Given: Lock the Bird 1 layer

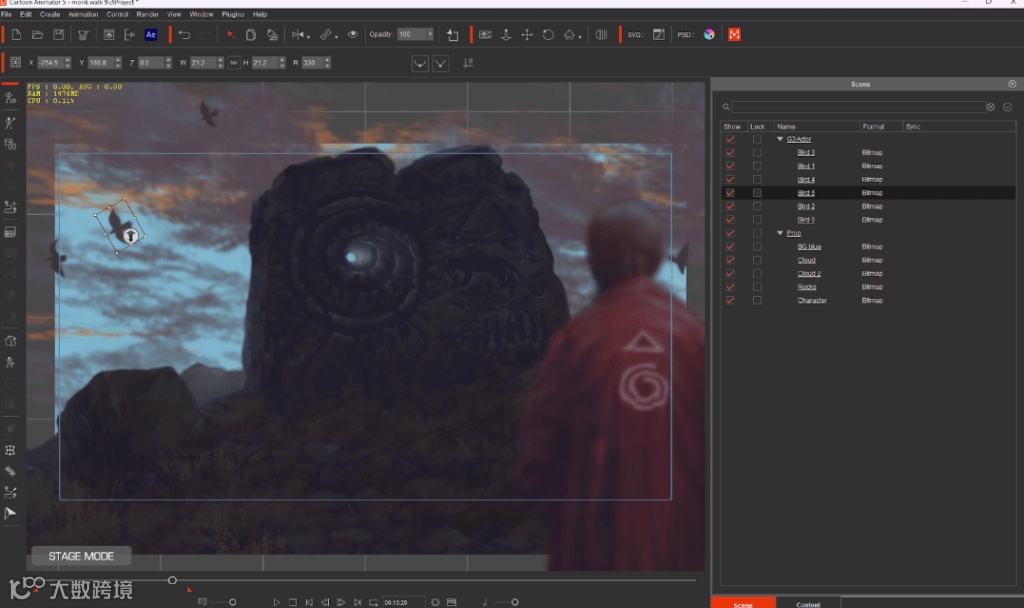Looking at the screenshot, I should pyautogui.click(x=757, y=166).
